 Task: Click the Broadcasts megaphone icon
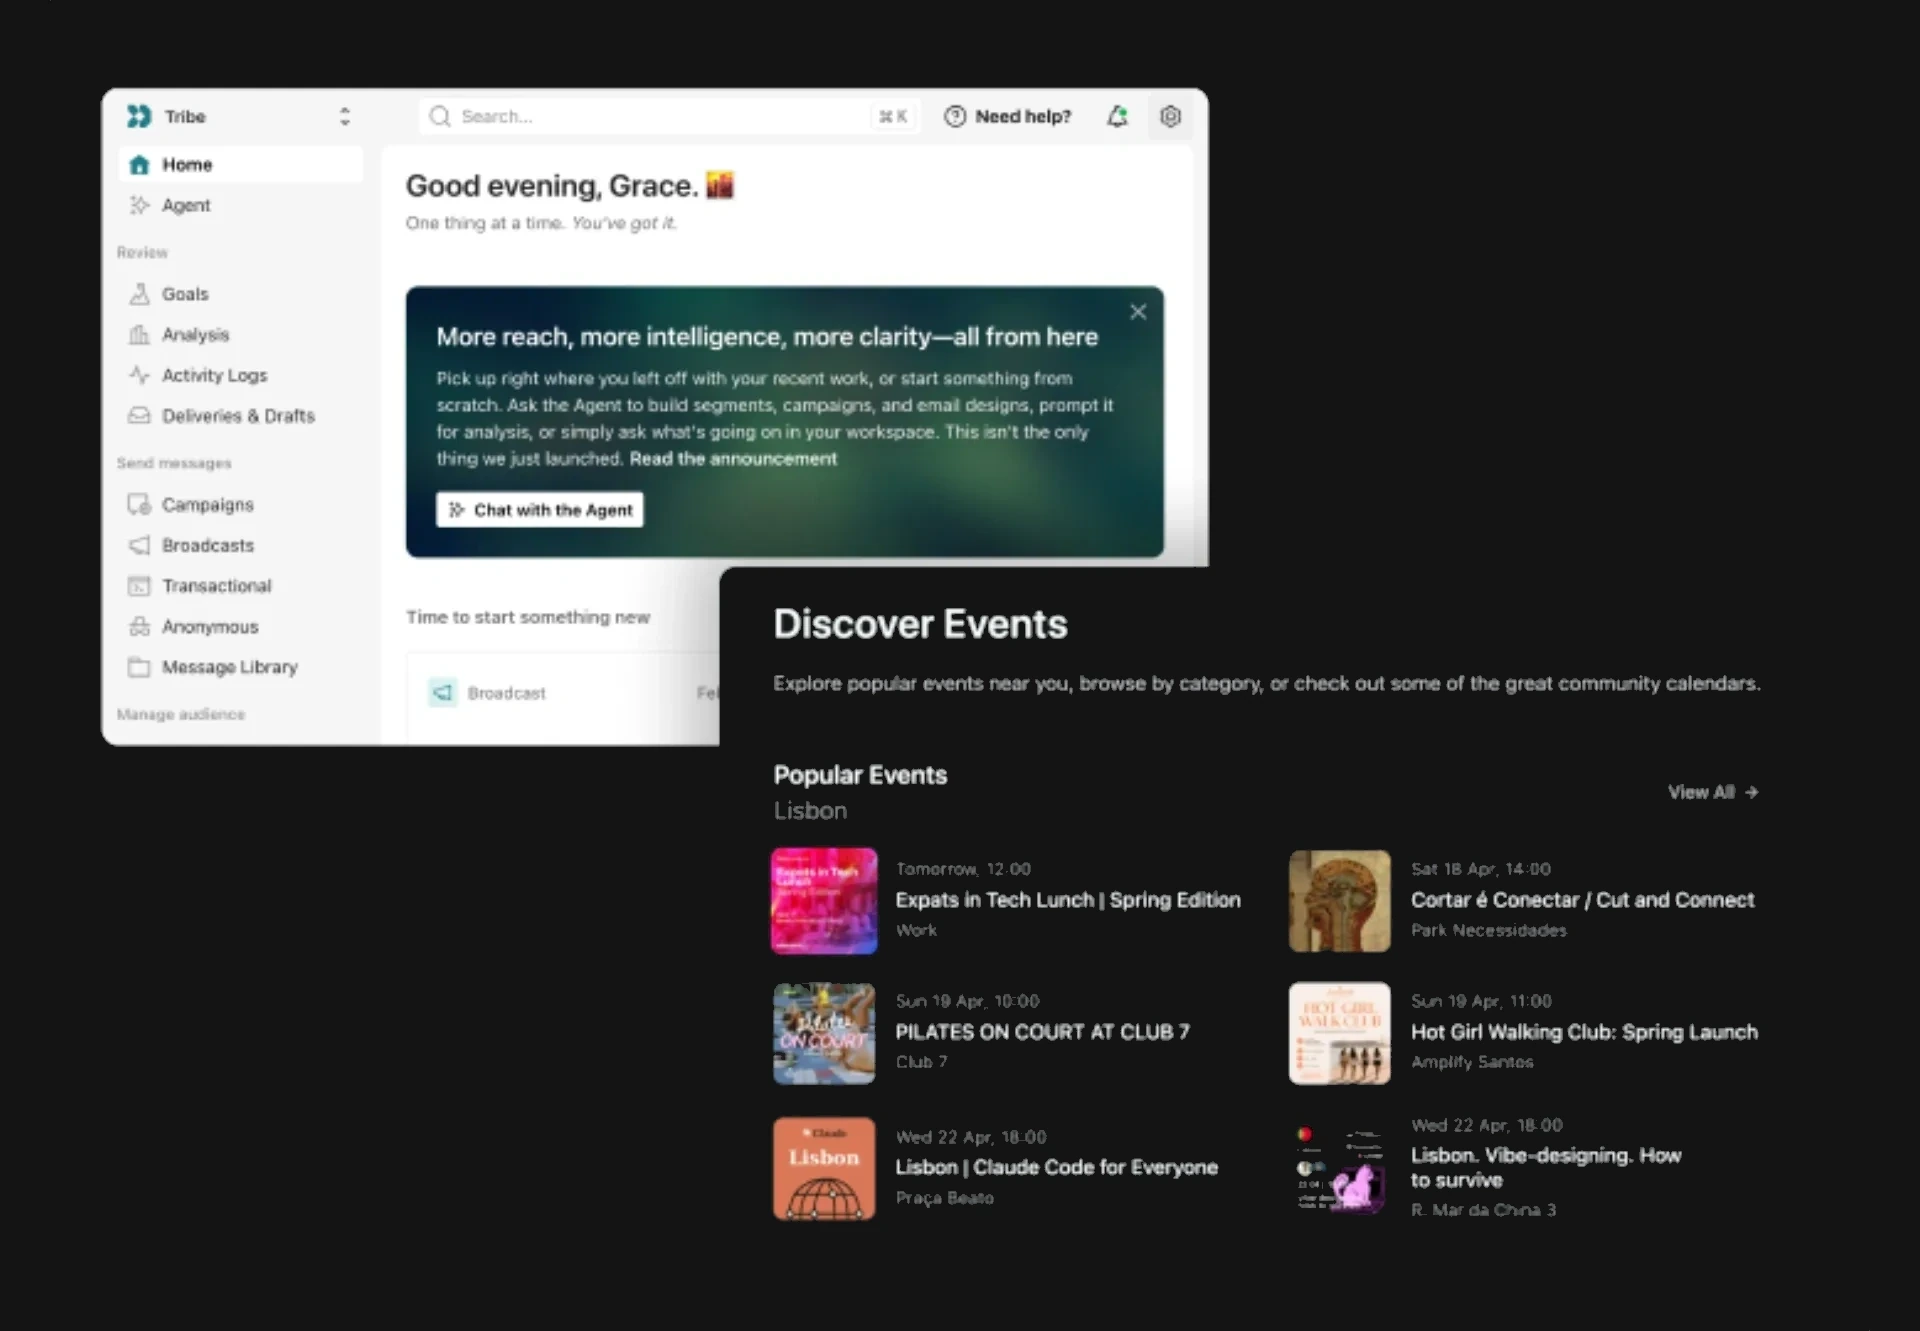[139, 545]
